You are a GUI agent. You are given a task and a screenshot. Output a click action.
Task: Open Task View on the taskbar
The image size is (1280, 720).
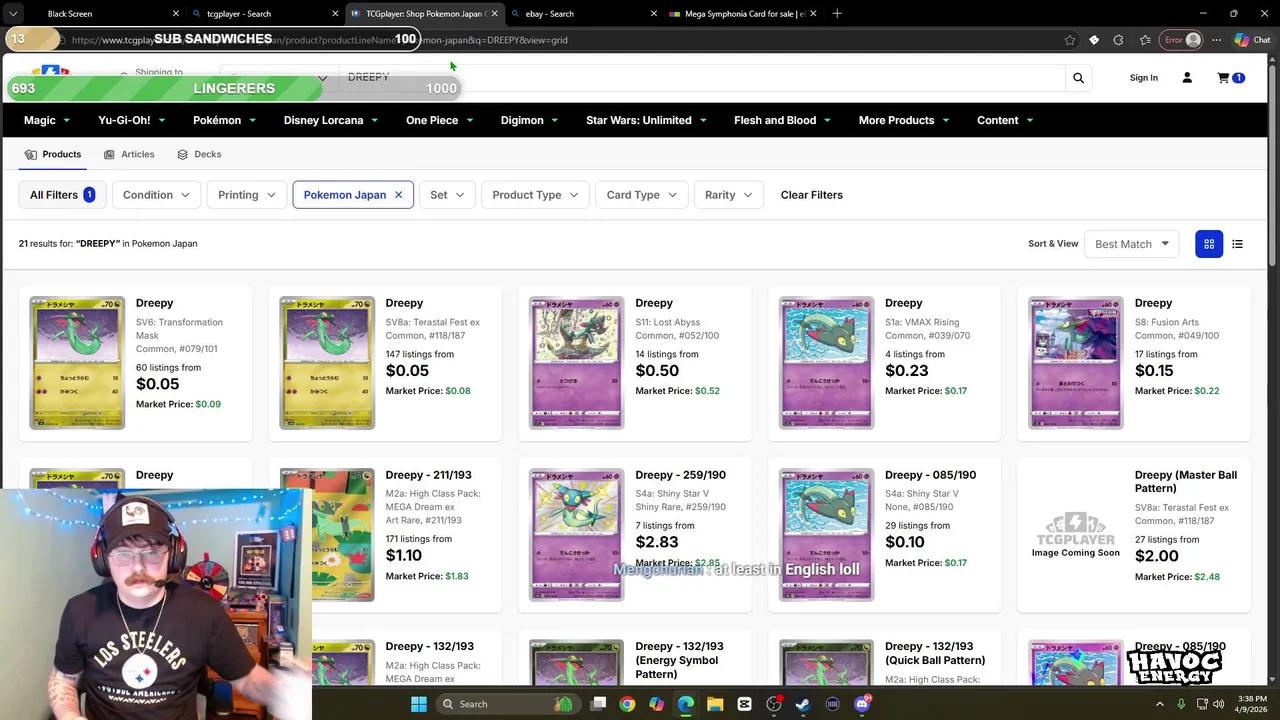(x=598, y=704)
